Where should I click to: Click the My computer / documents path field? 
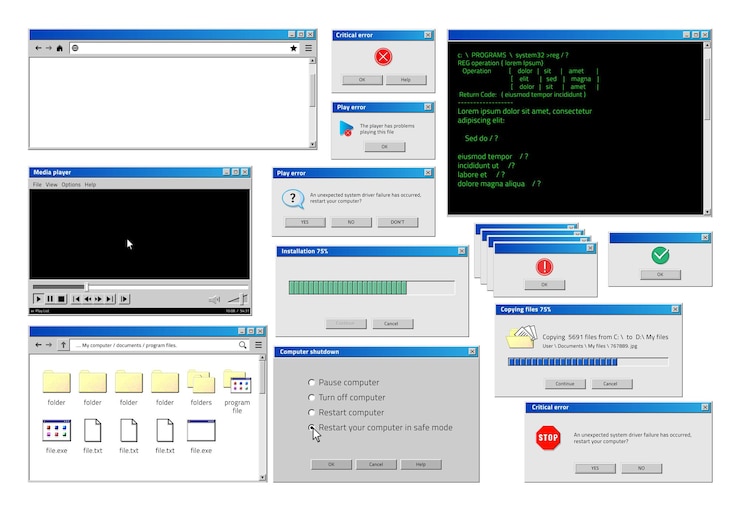160,345
